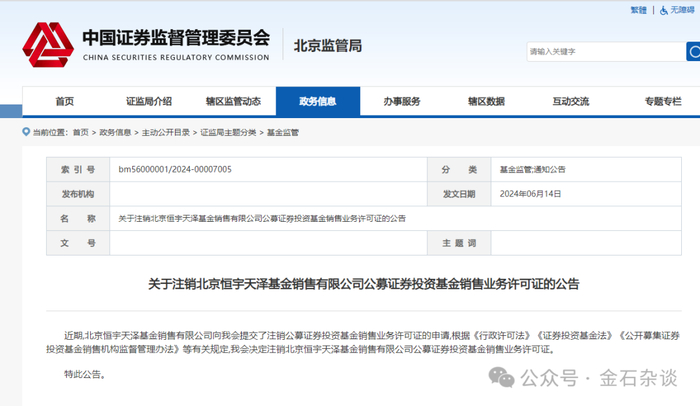Open the 无障碍 accessibility mode link
The height and width of the screenshot is (406, 700).
pos(682,10)
